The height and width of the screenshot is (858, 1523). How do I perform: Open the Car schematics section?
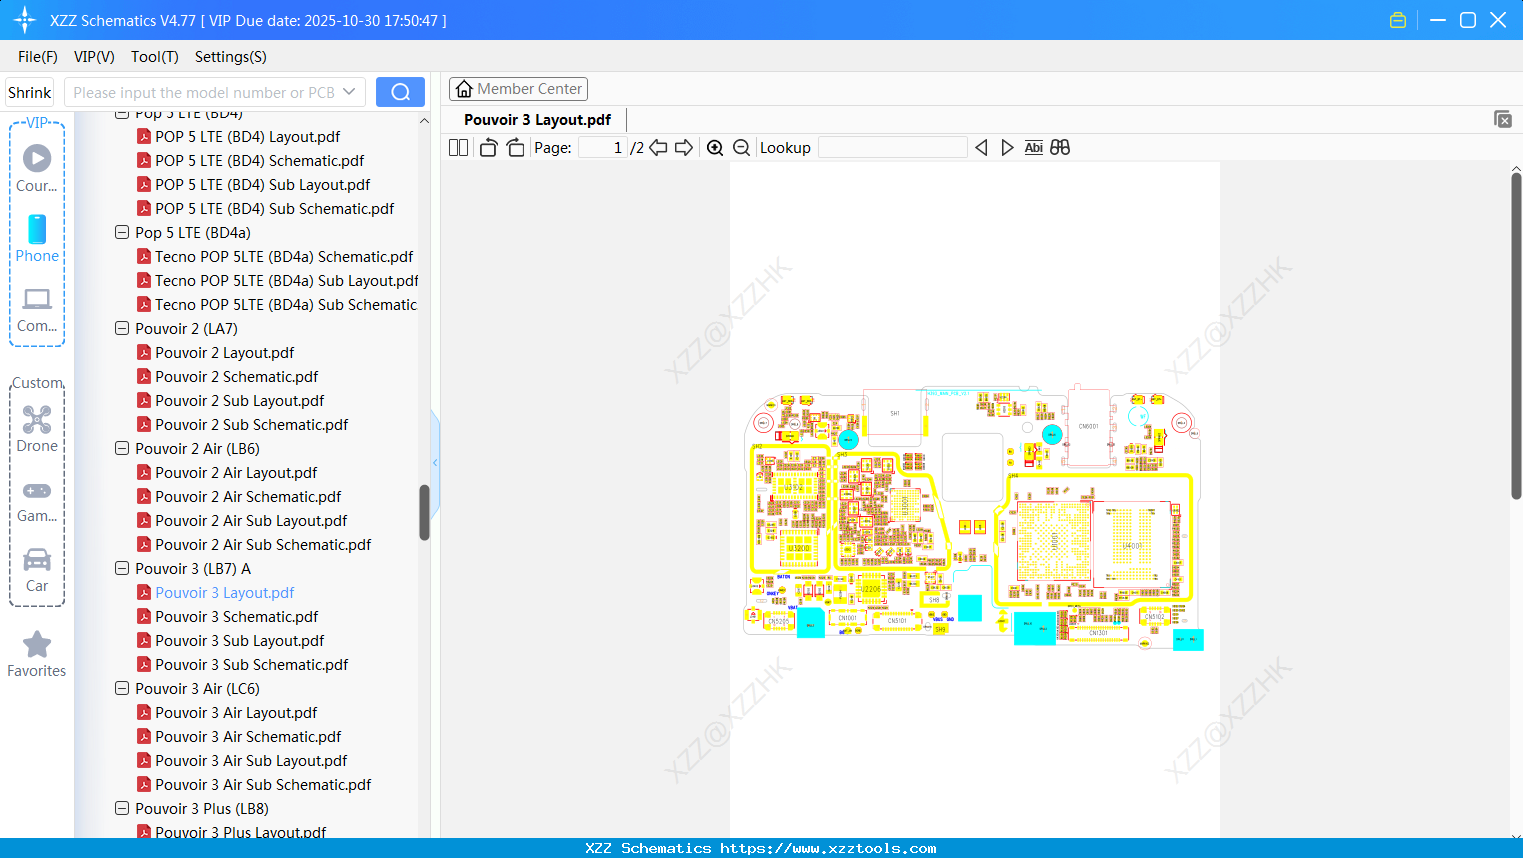point(36,564)
